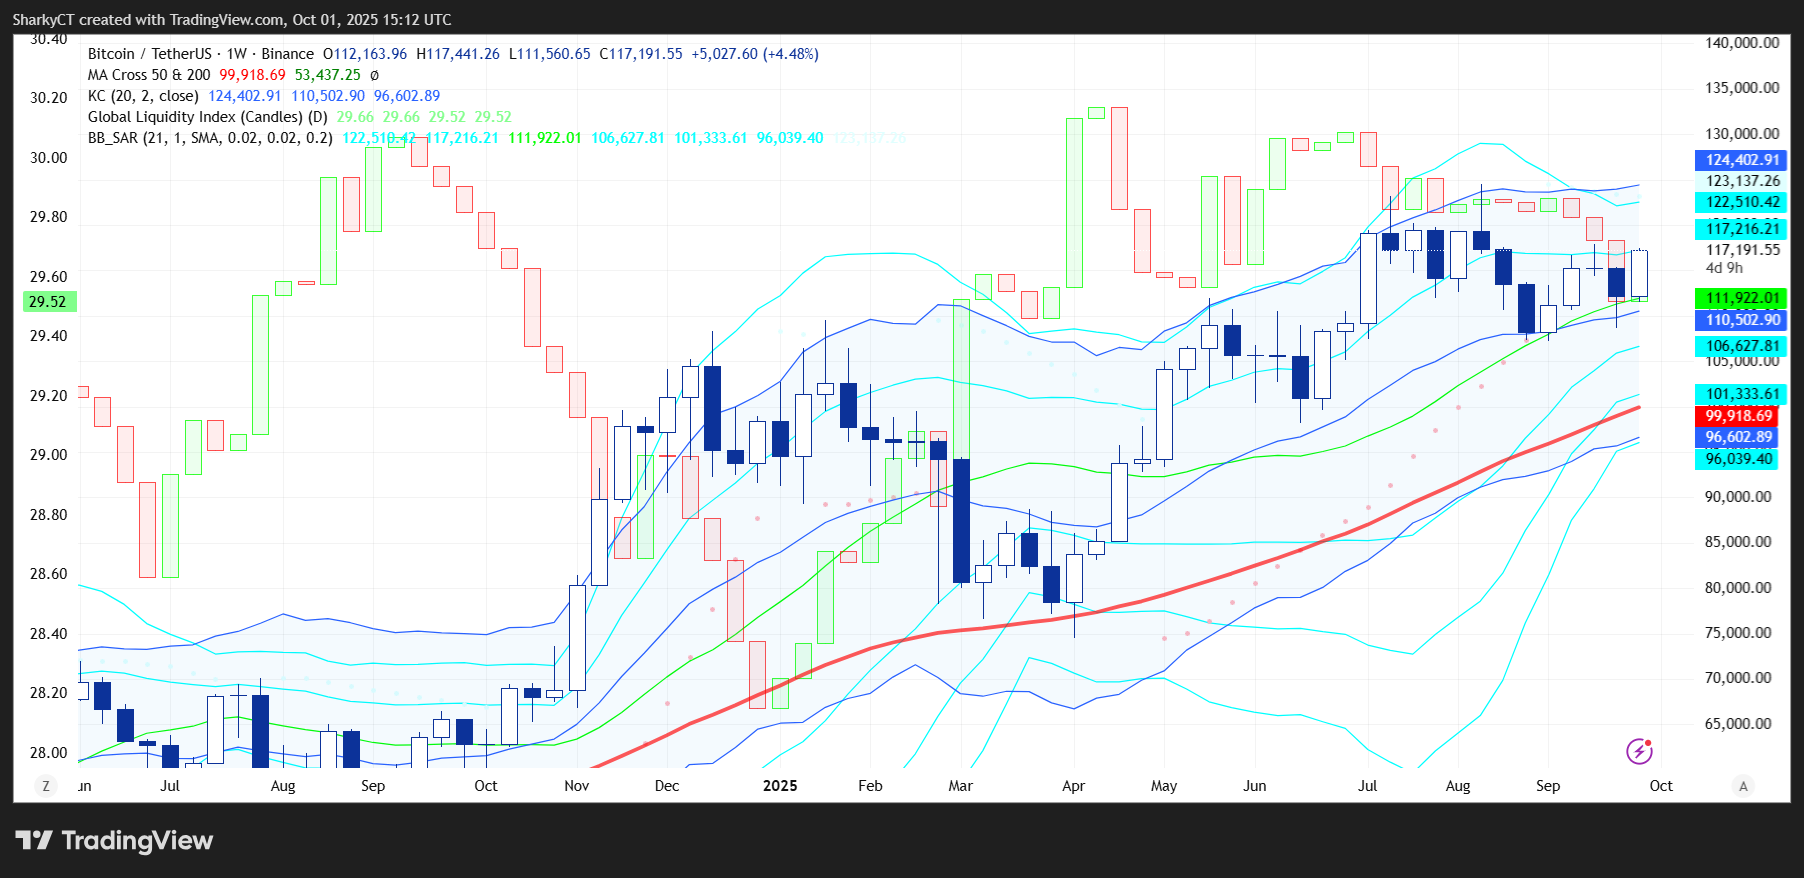Click the green 29.52 left axis label

coord(48,302)
